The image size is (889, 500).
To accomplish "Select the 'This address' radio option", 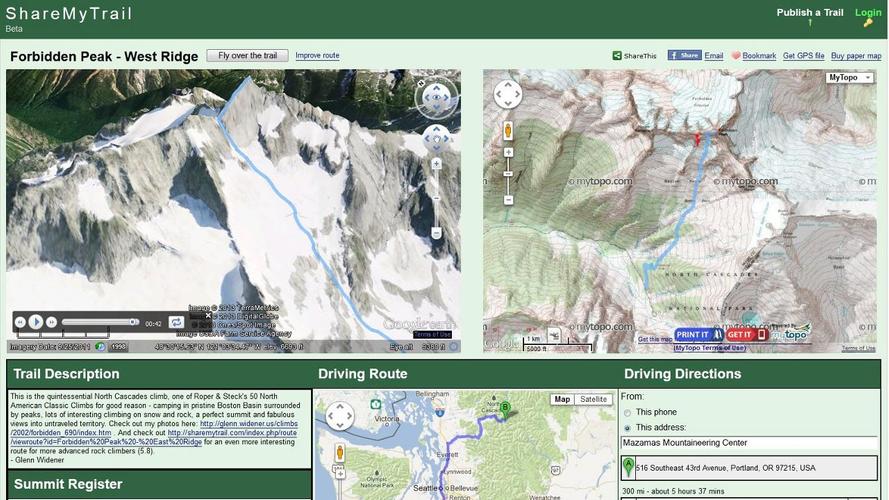I will pos(628,427).
